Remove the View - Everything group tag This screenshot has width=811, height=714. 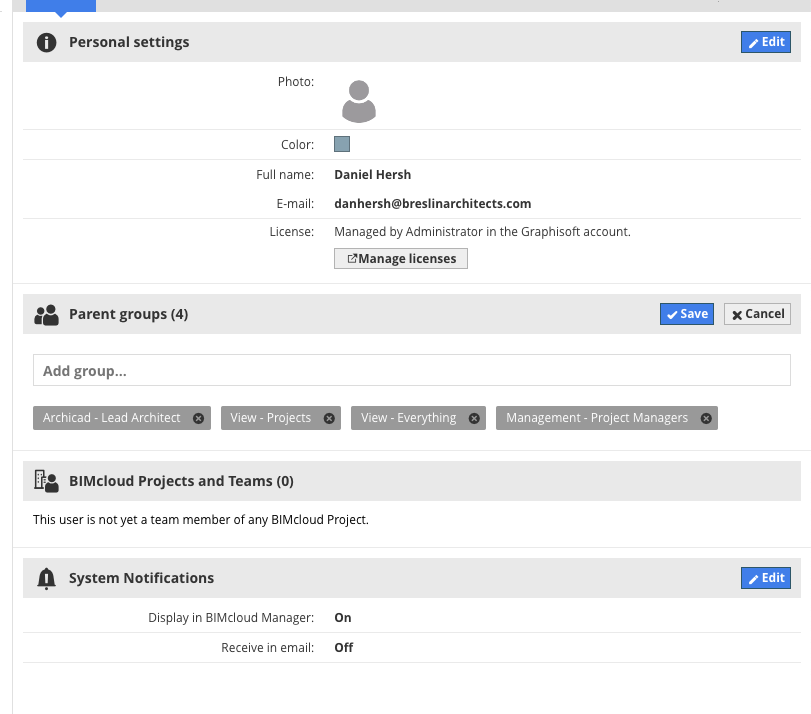click(474, 418)
